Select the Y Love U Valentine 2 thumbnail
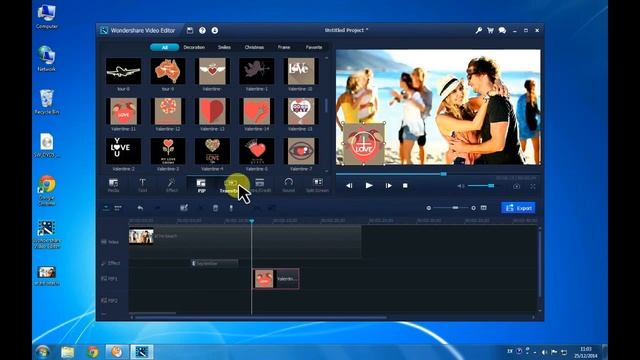This screenshot has height=360, width=640. (x=123, y=151)
